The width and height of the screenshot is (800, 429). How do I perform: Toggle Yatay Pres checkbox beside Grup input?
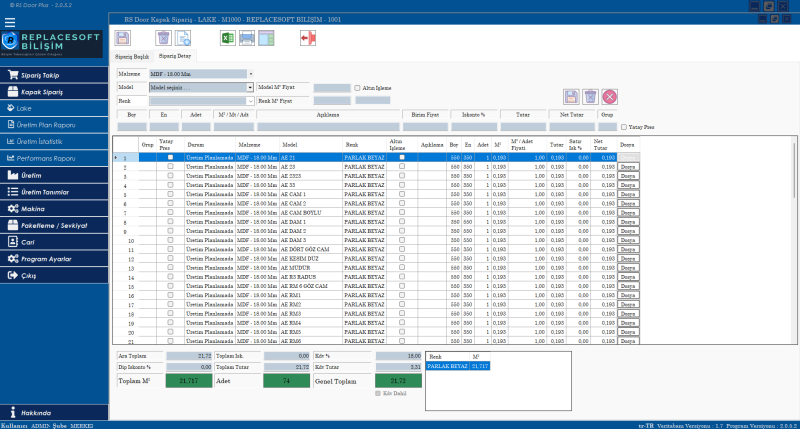(623, 127)
